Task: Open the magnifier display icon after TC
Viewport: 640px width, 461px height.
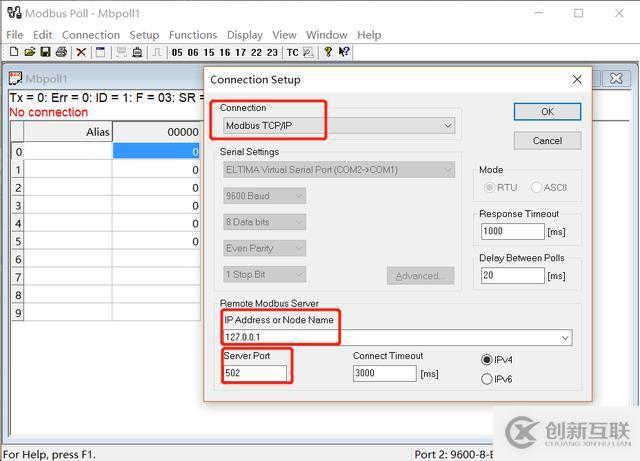Action: click(x=308, y=53)
